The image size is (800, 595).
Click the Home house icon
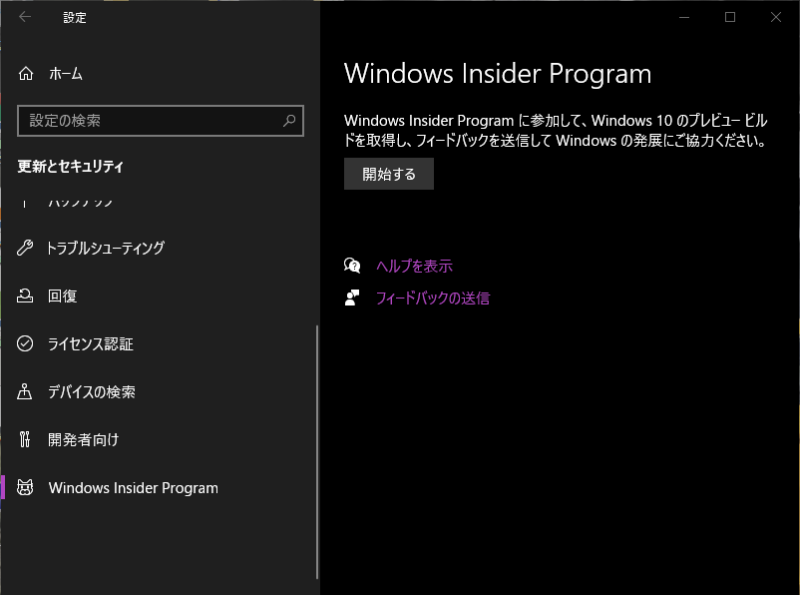coord(26,74)
